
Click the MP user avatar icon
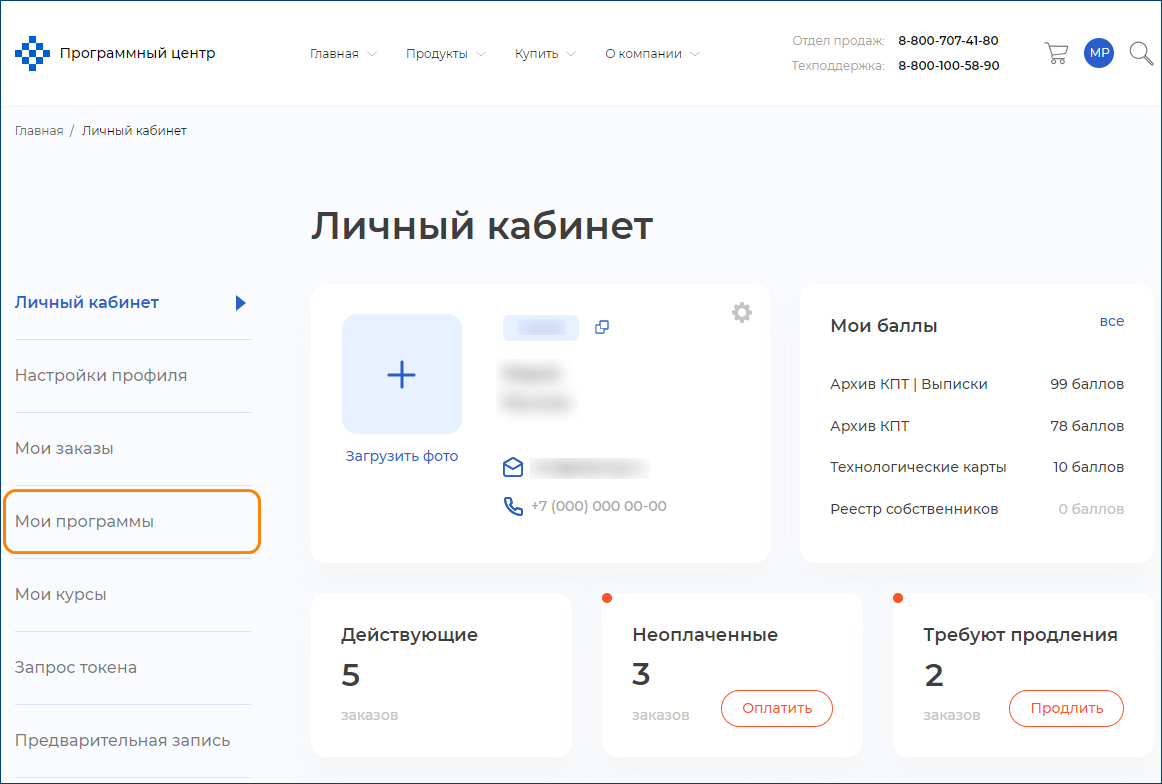click(x=1099, y=53)
